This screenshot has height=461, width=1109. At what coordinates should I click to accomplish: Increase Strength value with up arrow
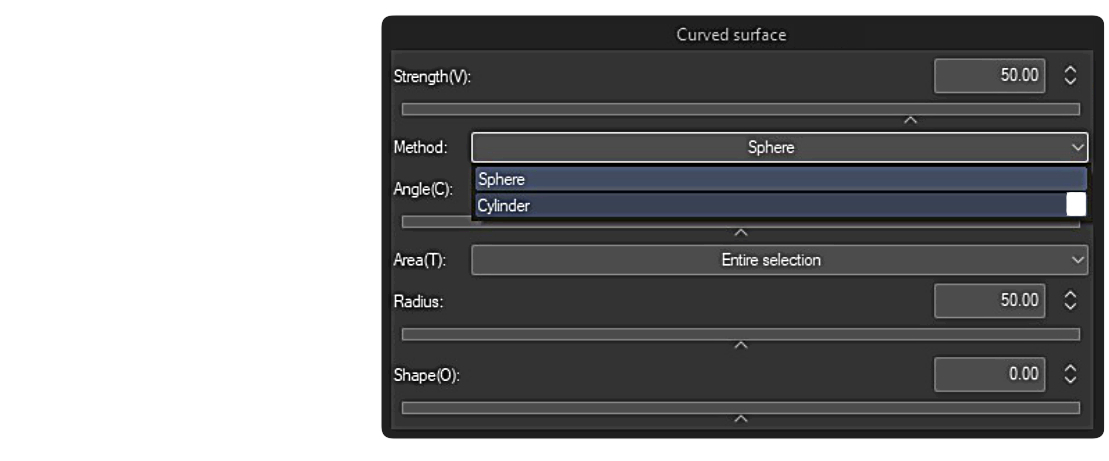[x=1070, y=70]
